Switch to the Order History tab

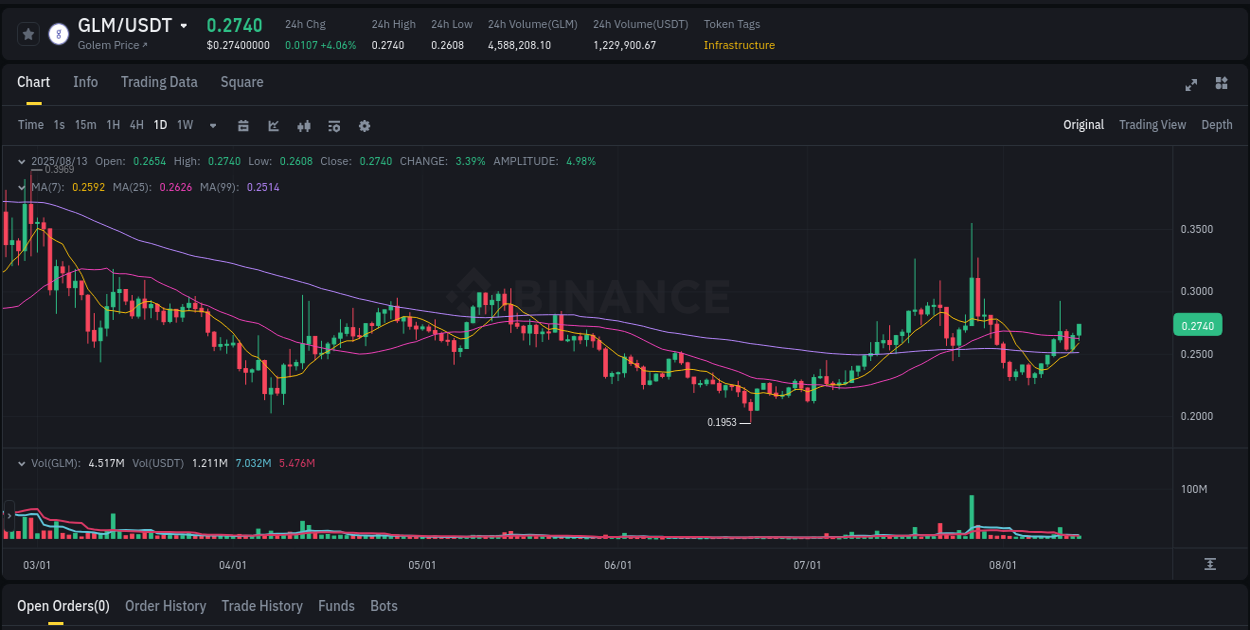(165, 606)
